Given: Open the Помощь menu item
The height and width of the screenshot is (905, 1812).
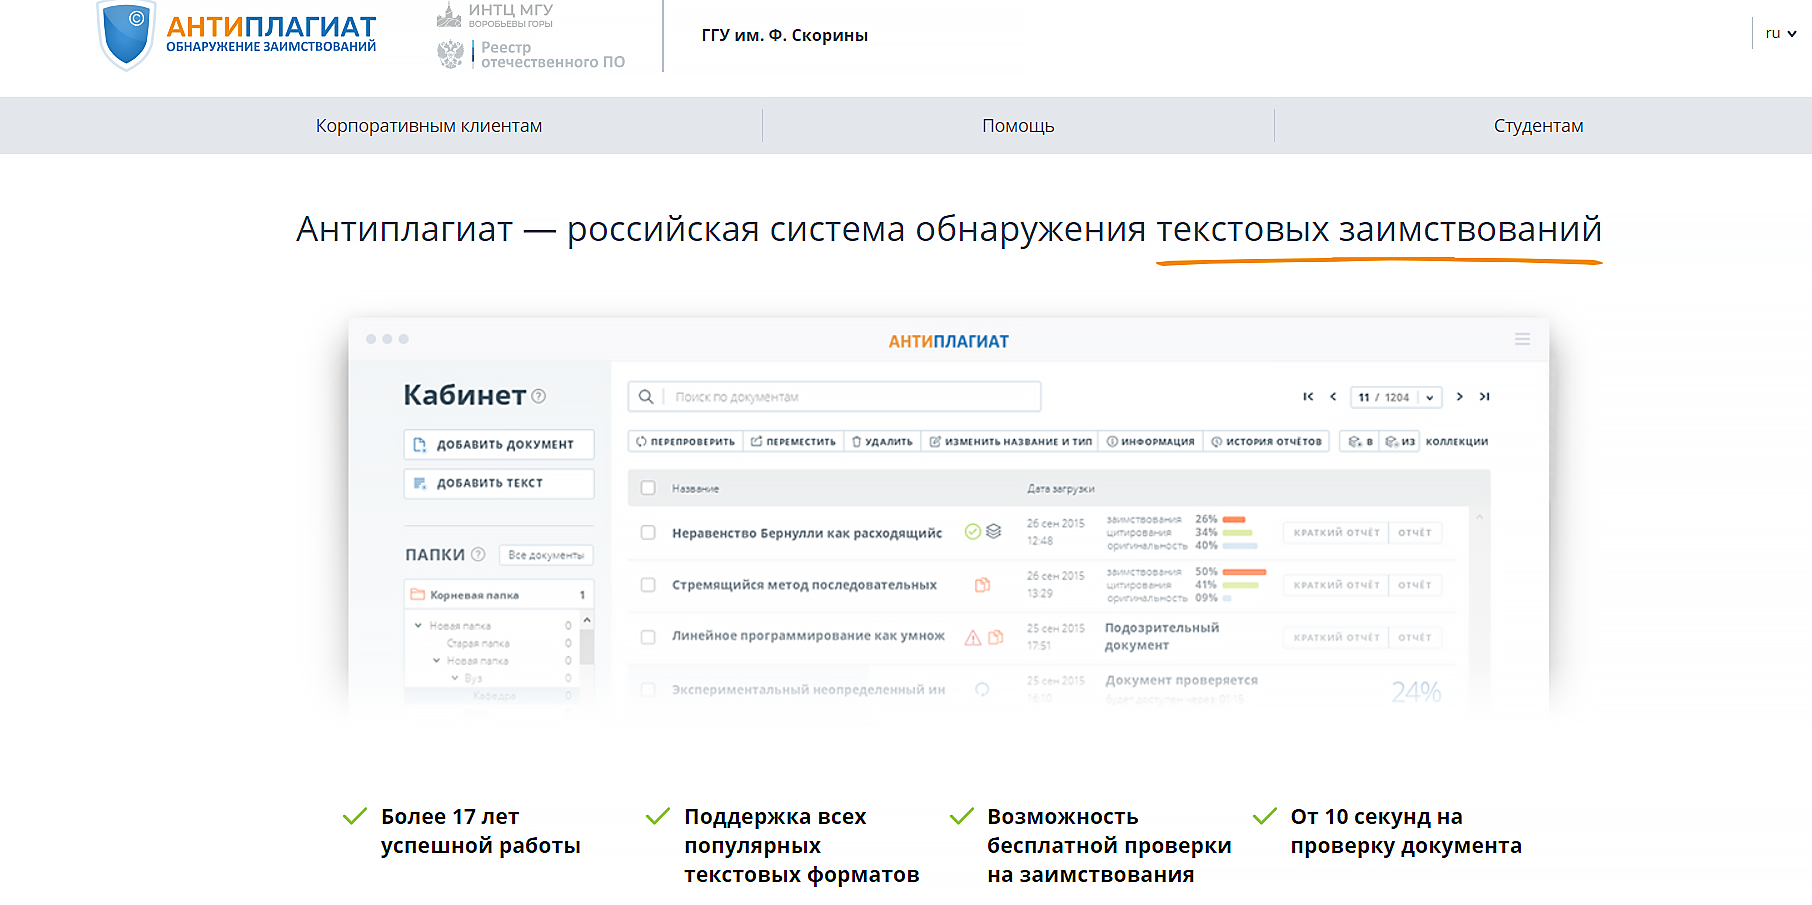Looking at the screenshot, I should coord(1018,126).
